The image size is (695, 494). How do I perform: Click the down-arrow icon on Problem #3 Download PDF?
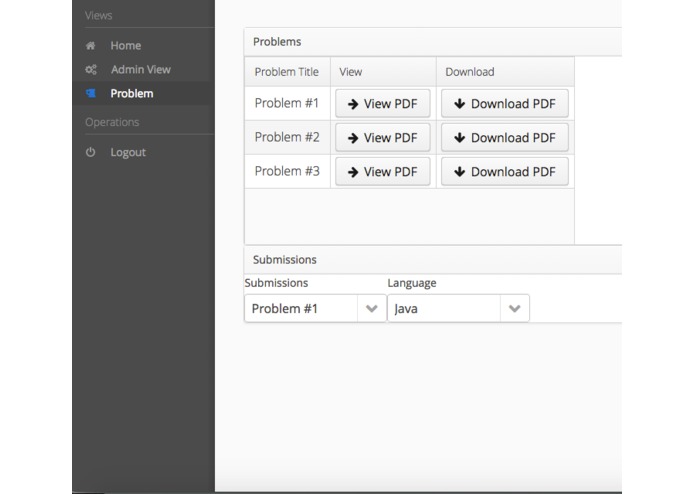[x=460, y=171]
